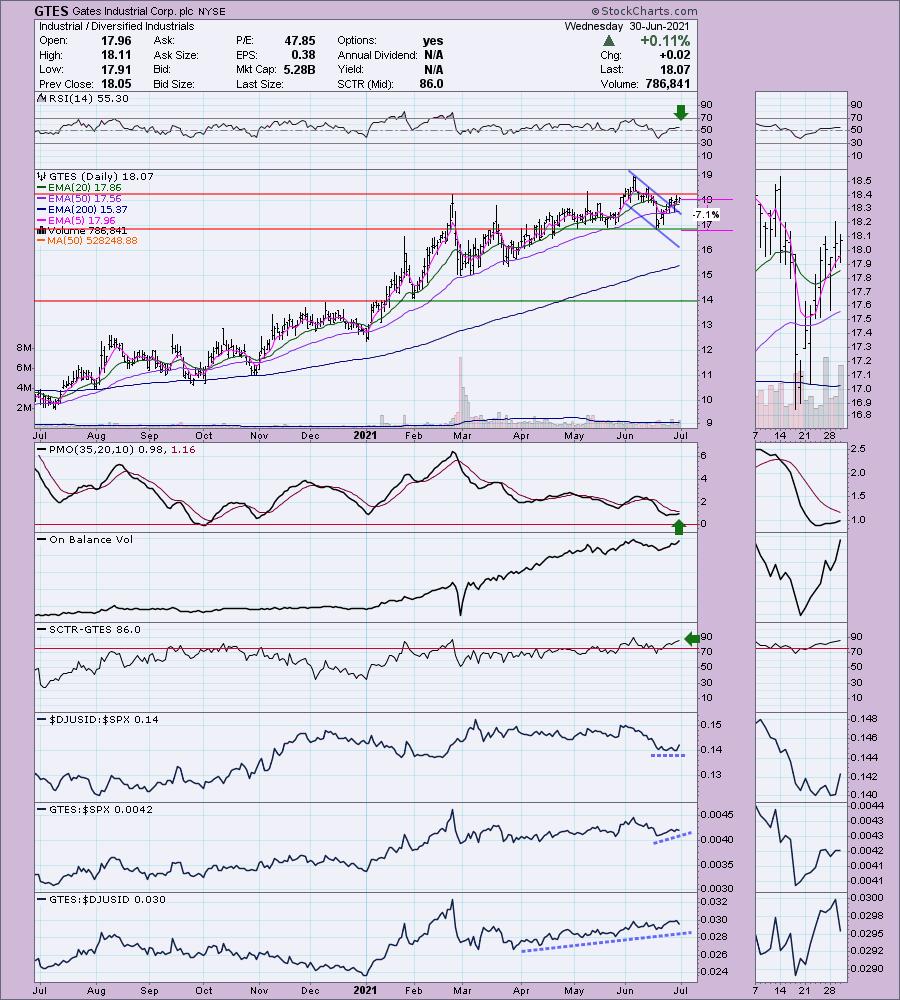The image size is (900, 1000).
Task: Click the Gates Industrial Corp. plc company name
Action: (135, 11)
